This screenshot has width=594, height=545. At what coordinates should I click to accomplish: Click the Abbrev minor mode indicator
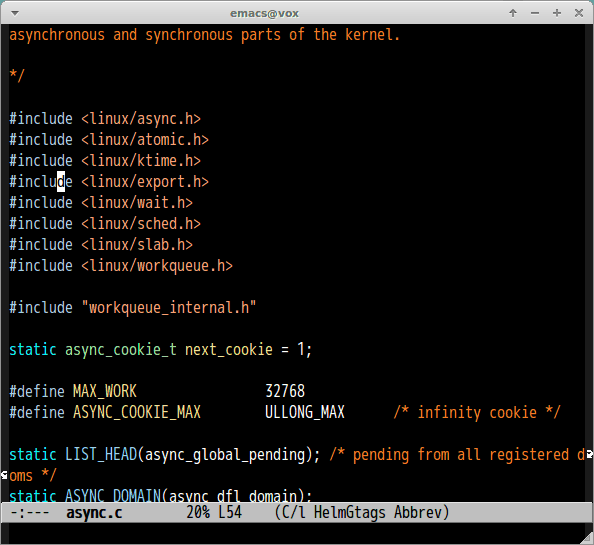(x=418, y=513)
